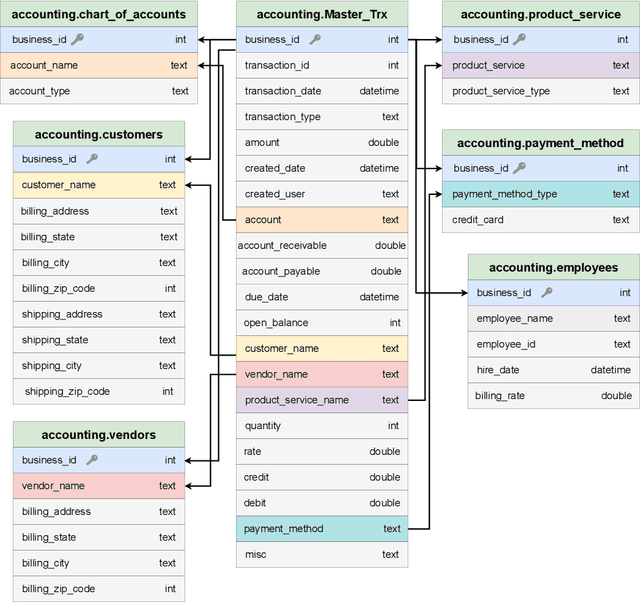This screenshot has width=640, height=602.
Task: Select the key icon in product_service table
Action: [x=520, y=39]
